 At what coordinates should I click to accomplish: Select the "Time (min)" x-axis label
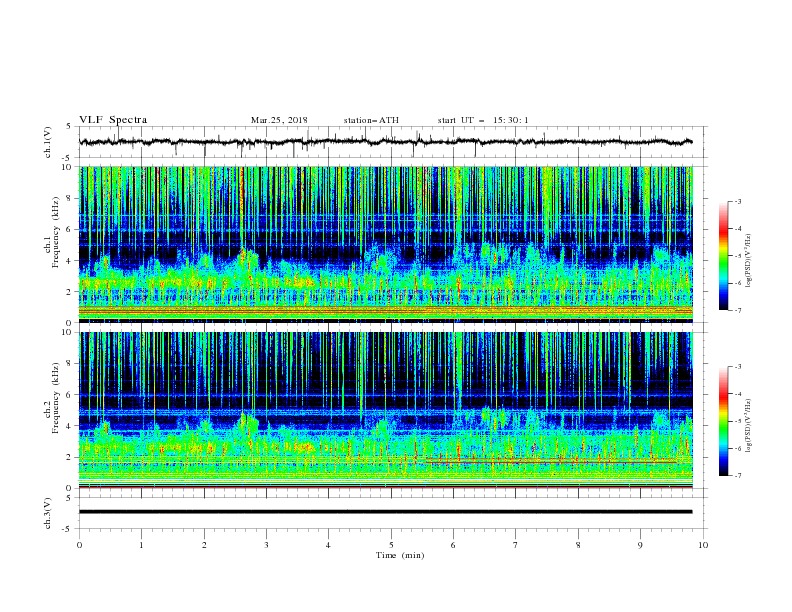[400, 555]
